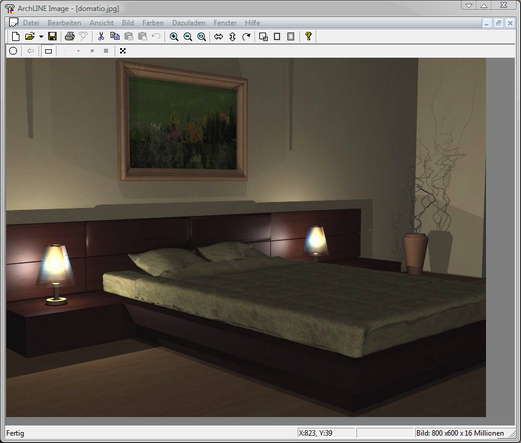
Task: Expand the arrow next to open folder icon
Action: 41,37
